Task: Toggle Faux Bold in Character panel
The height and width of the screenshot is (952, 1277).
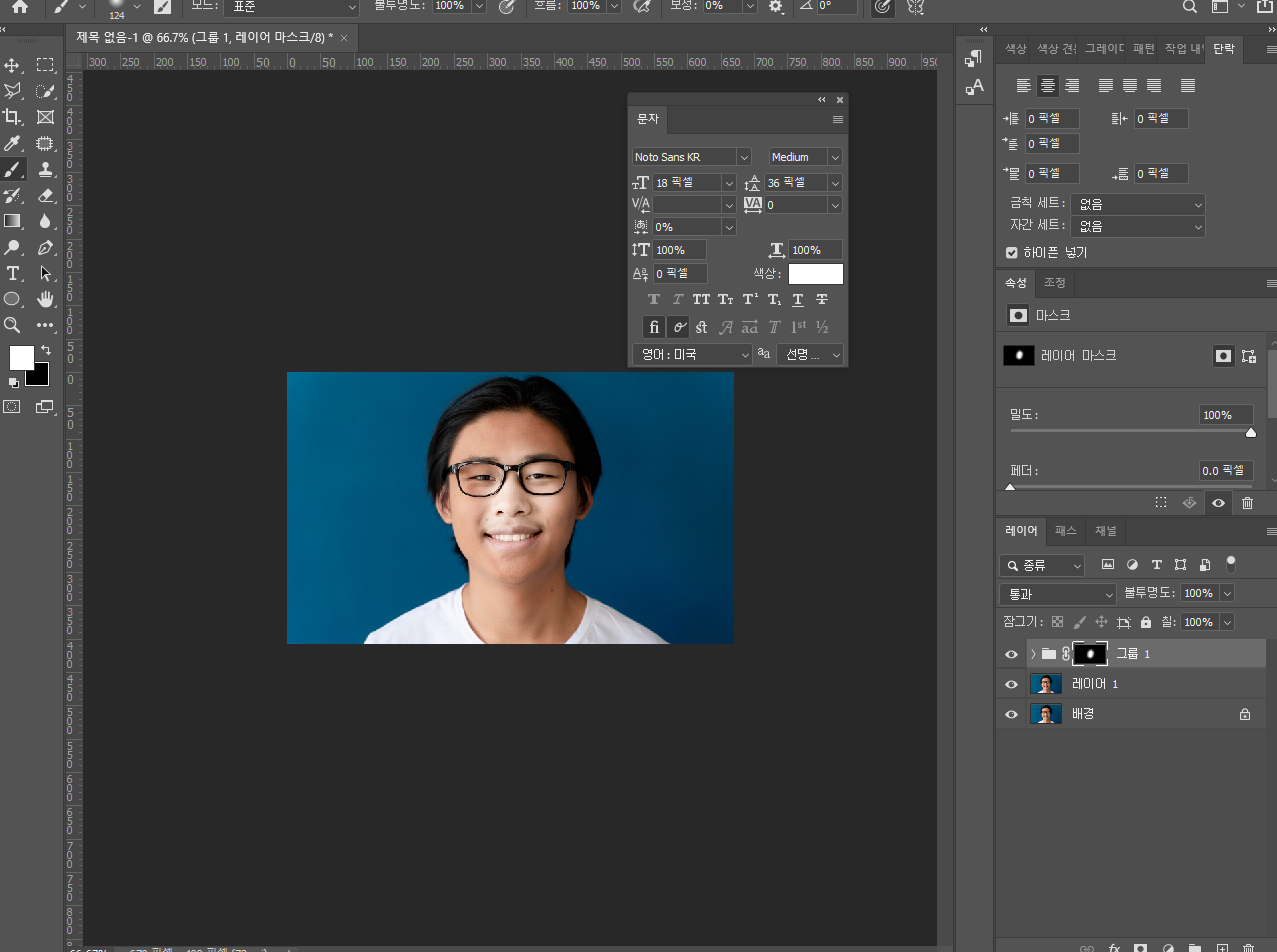Action: pyautogui.click(x=654, y=299)
